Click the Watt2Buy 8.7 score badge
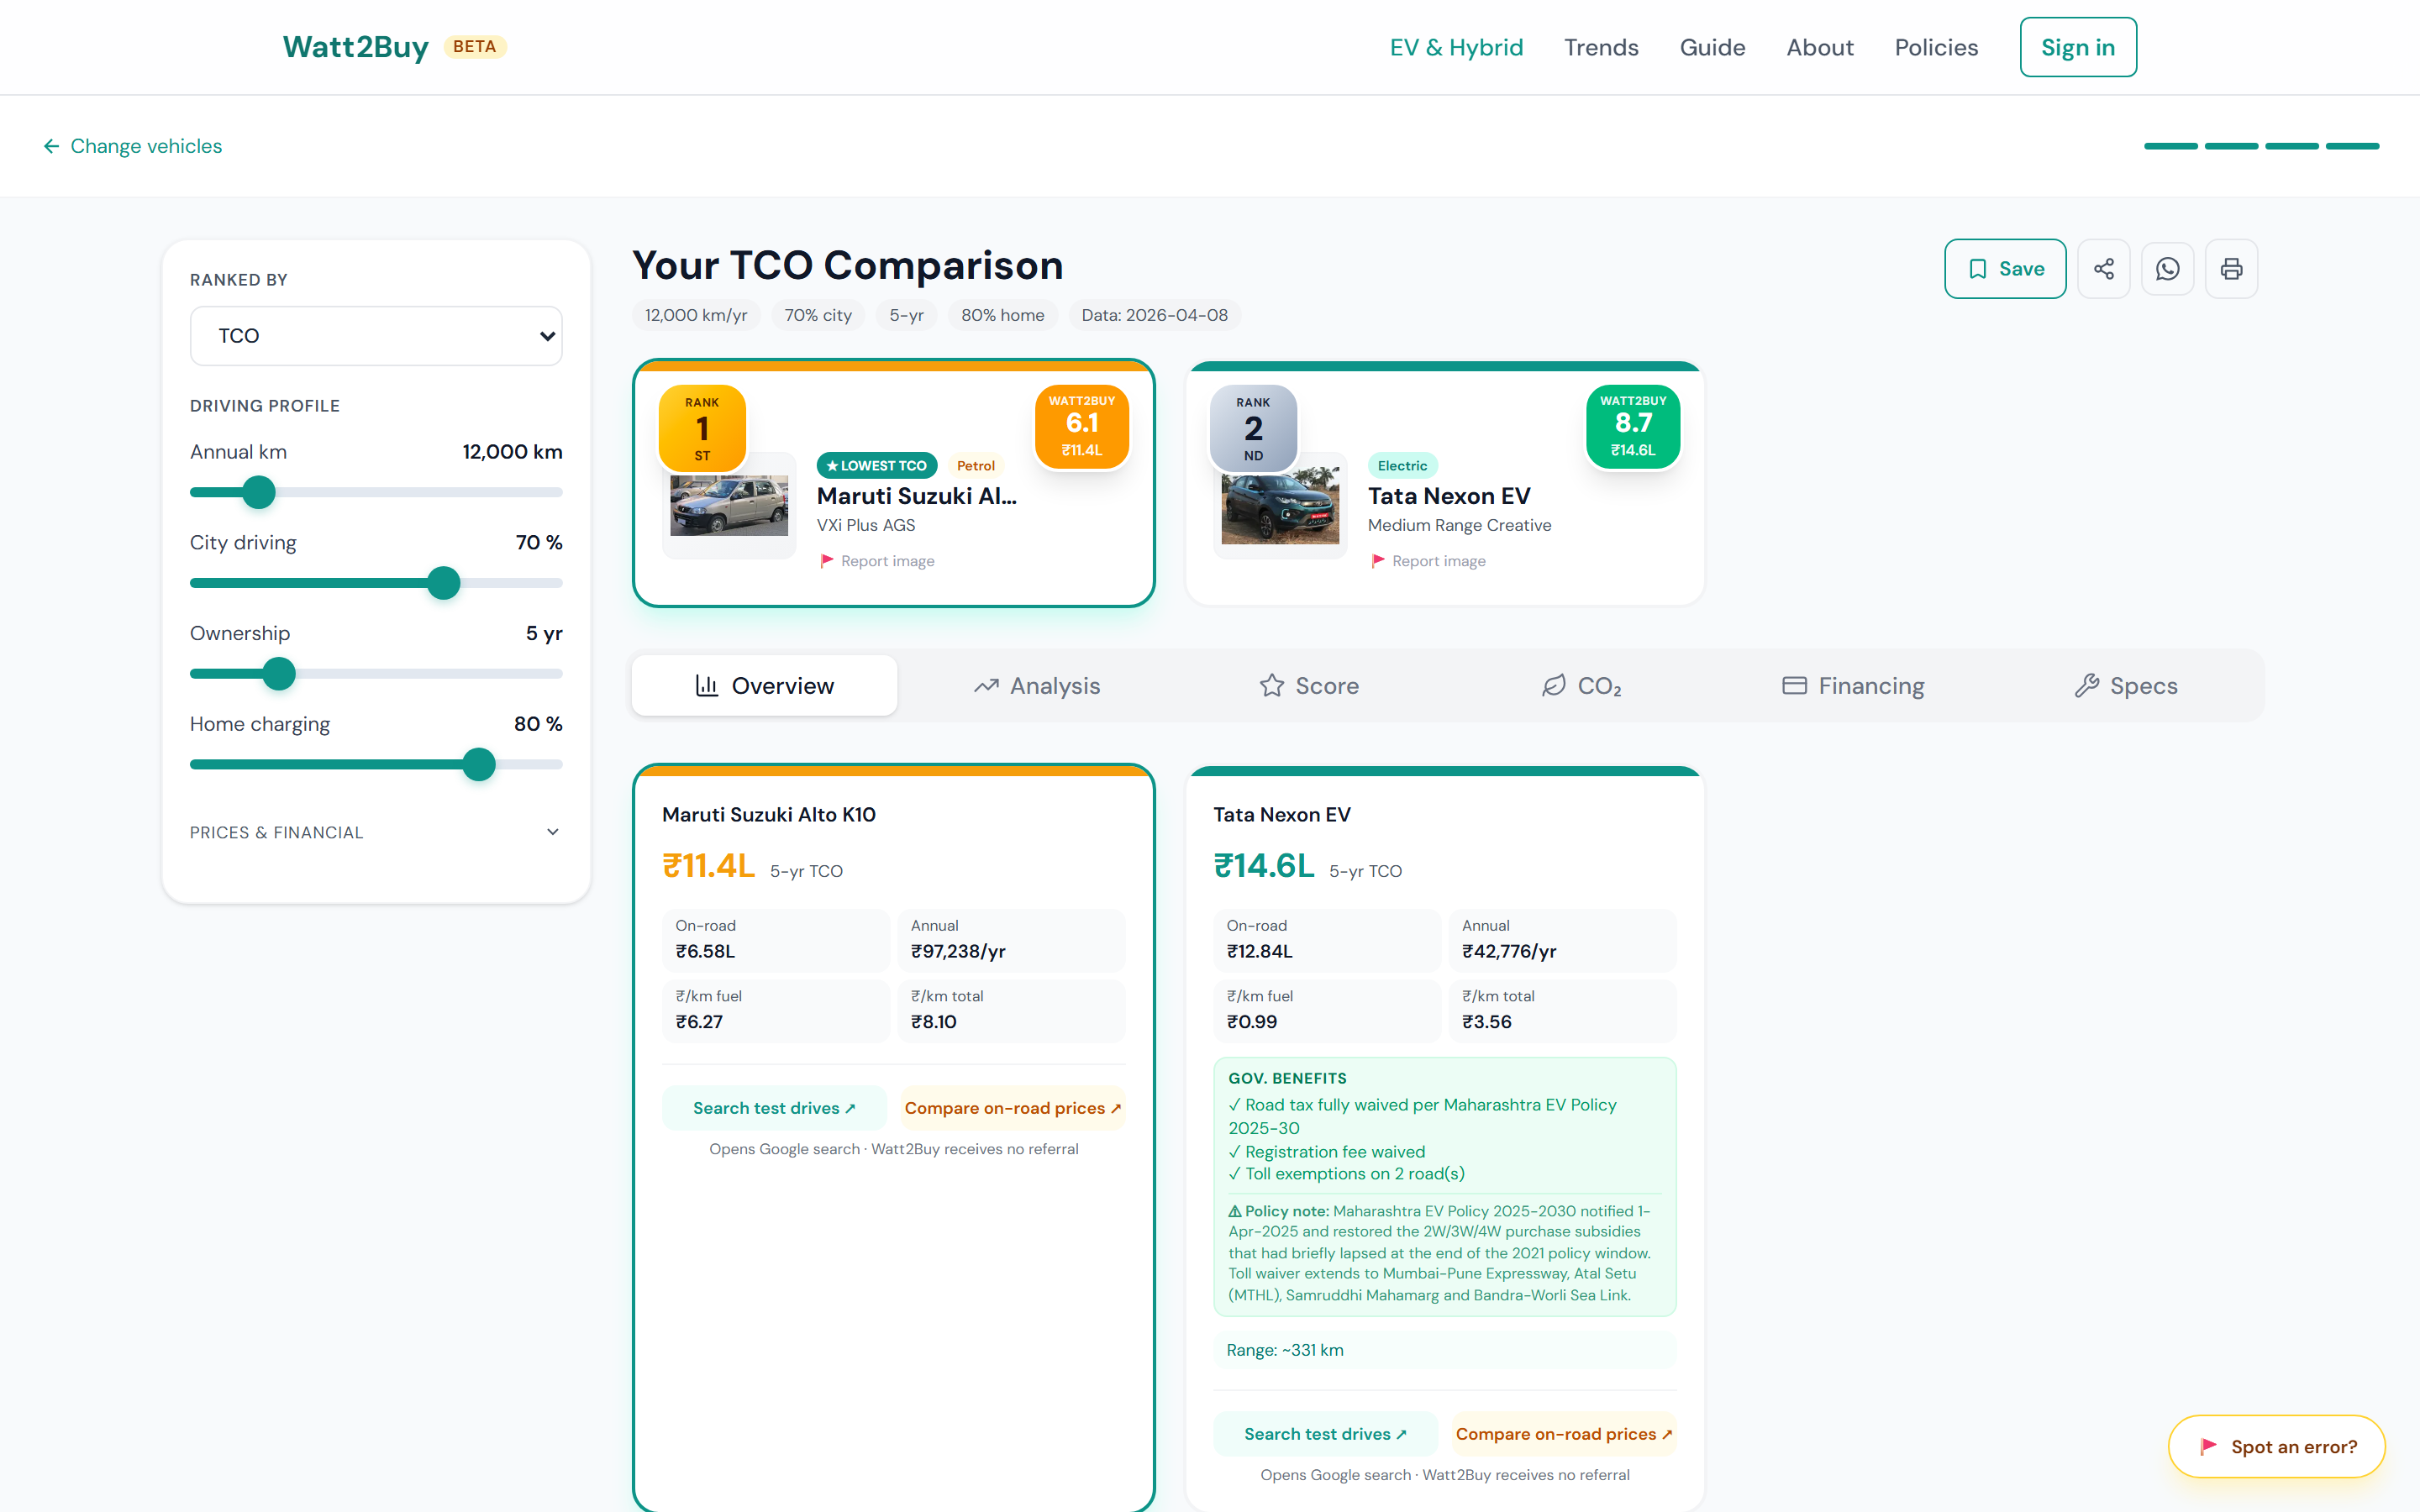Image resolution: width=2420 pixels, height=1512 pixels. (1633, 425)
